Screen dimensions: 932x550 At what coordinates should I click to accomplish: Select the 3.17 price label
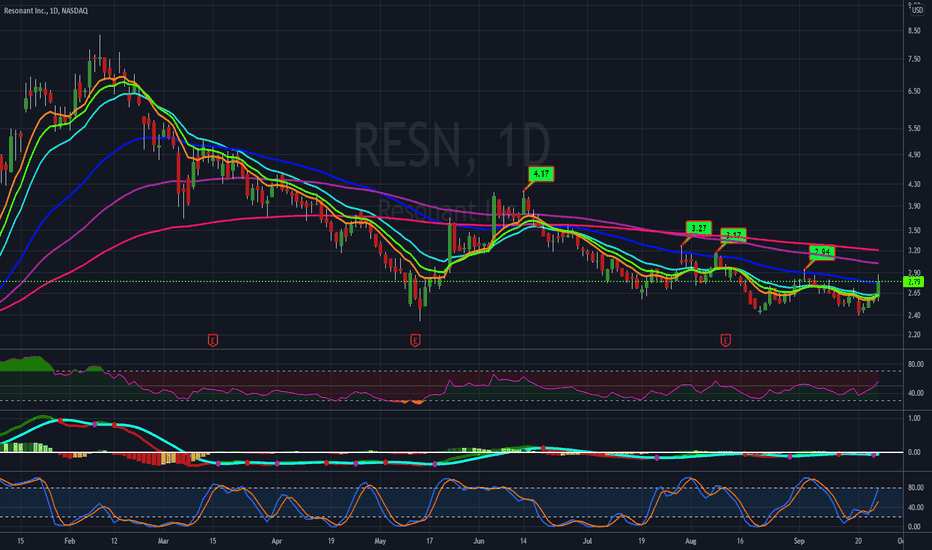(733, 235)
